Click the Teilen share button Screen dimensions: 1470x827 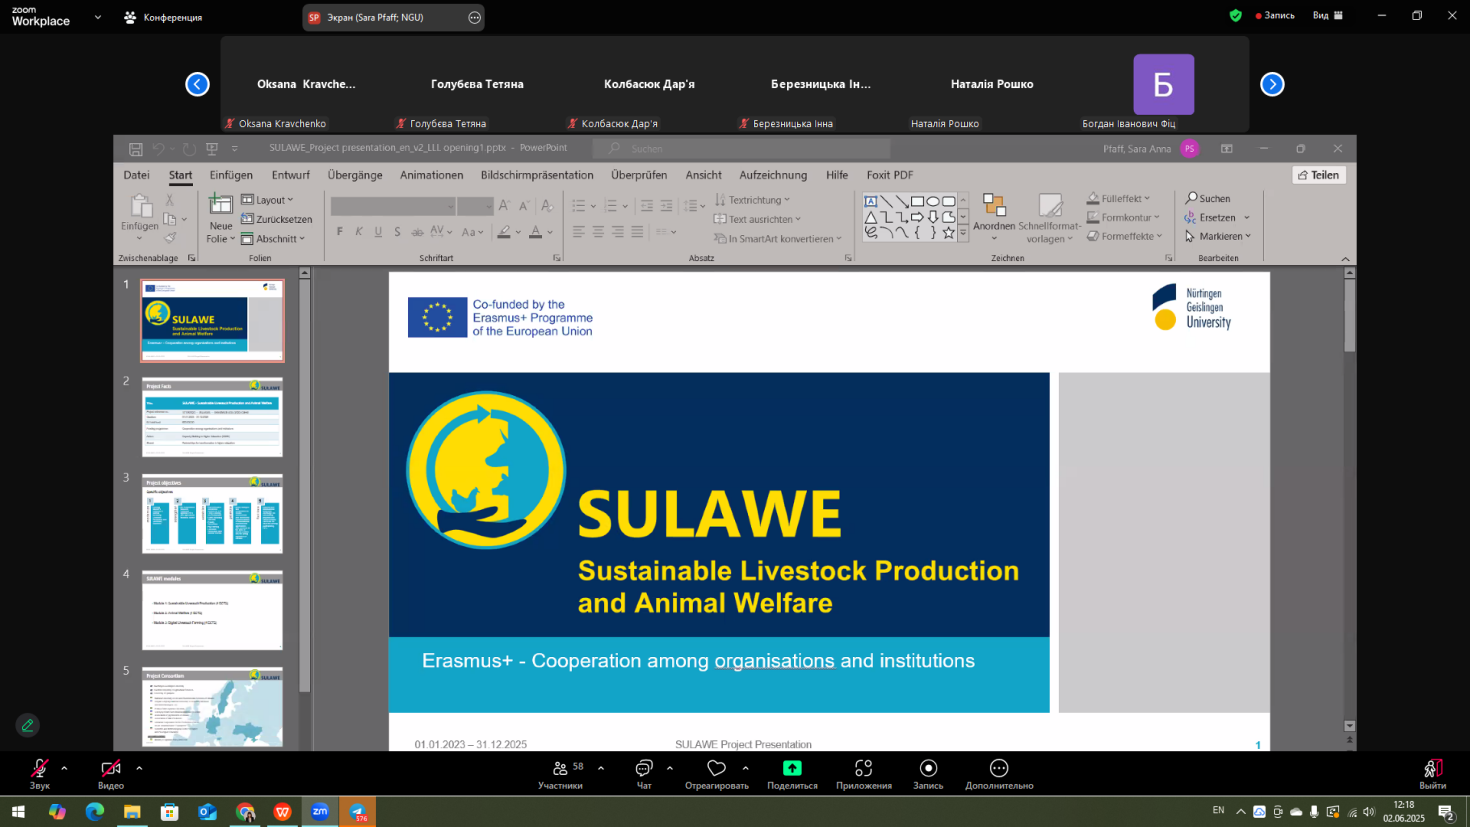coord(1319,175)
